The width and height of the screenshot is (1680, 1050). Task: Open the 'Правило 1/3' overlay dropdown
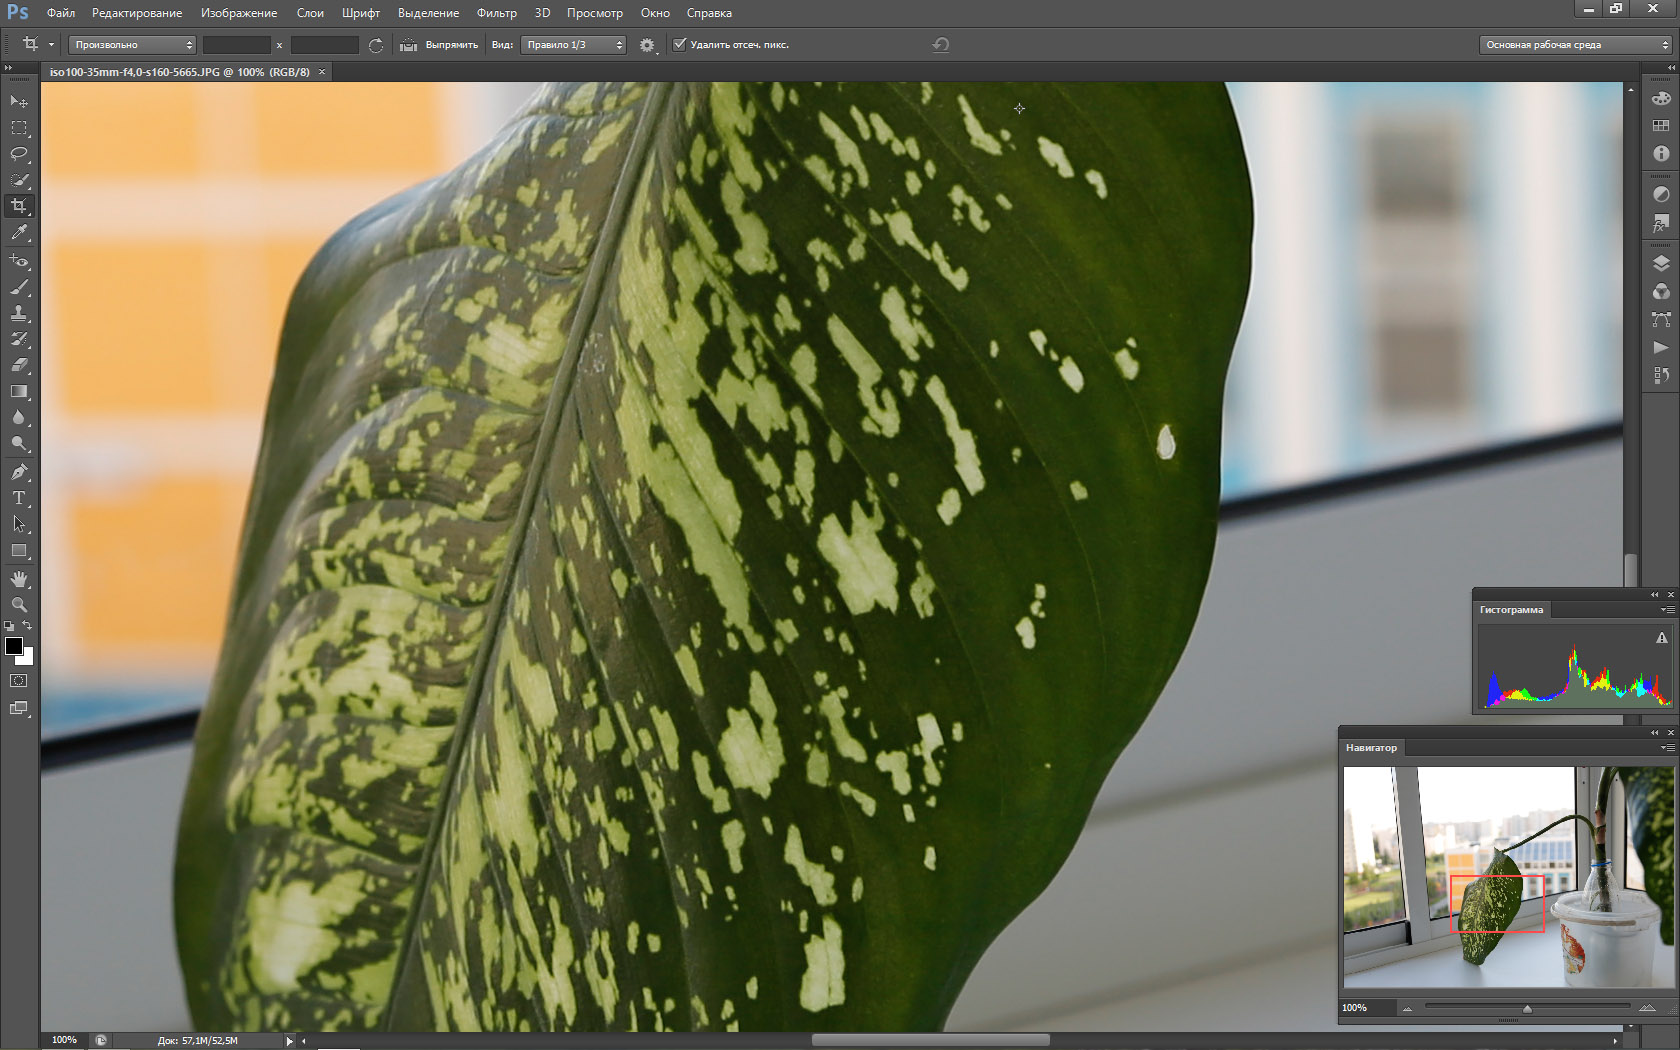click(573, 45)
